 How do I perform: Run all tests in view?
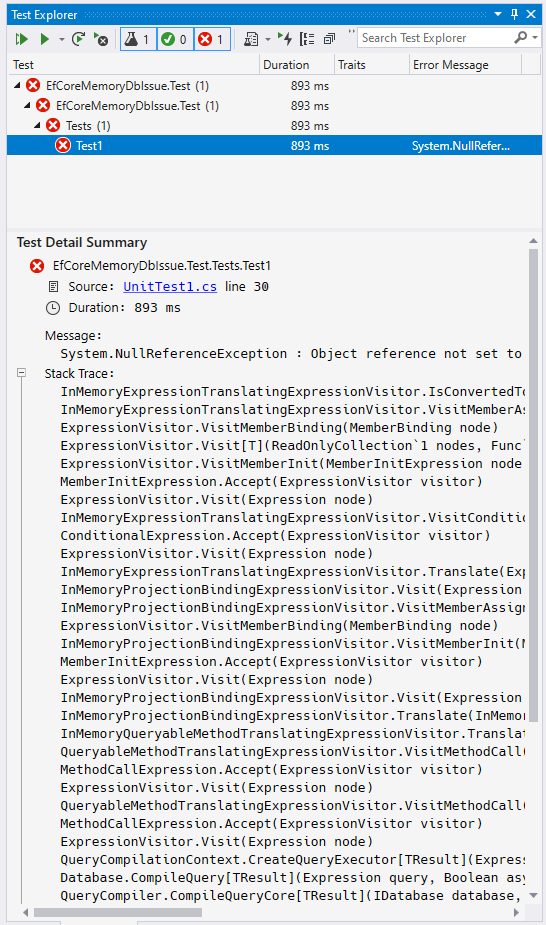pos(22,39)
